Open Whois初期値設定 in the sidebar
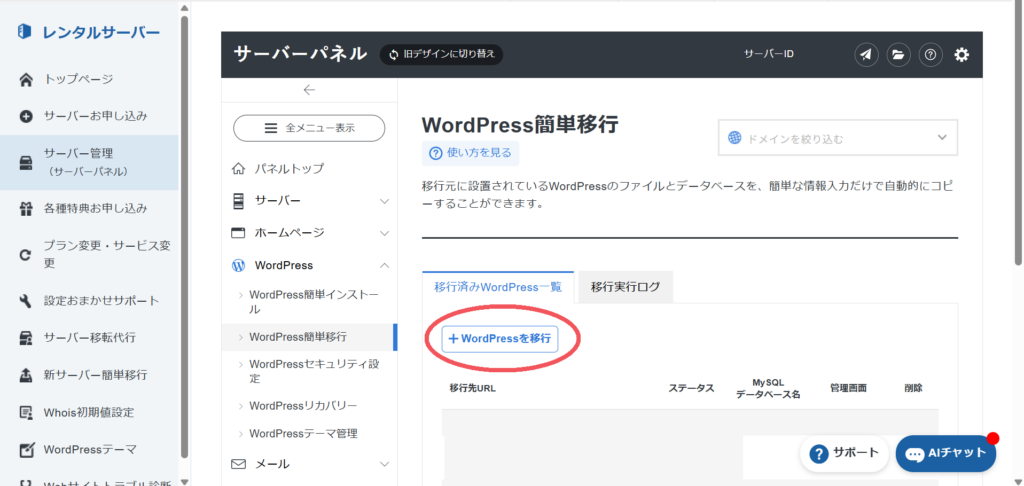Screen dimensions: 1024x486 [x=89, y=413]
